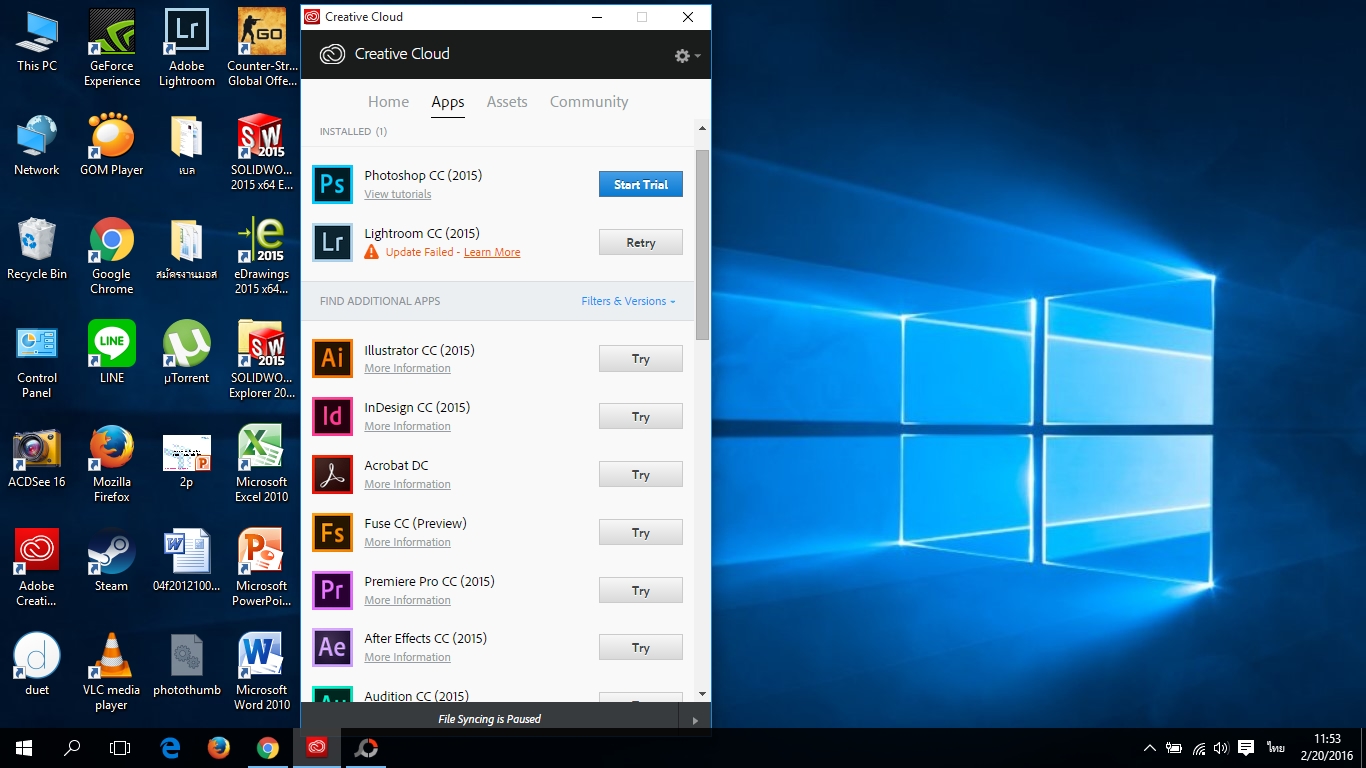This screenshot has width=1366, height=768.
Task: Try Illustrator CC (2015)
Action: [x=641, y=358]
